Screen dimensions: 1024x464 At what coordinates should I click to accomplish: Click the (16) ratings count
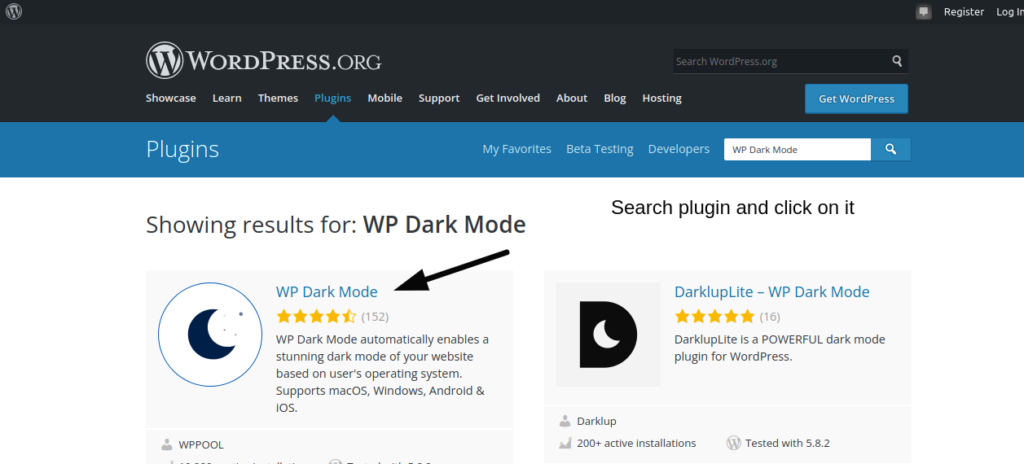pyautogui.click(x=770, y=317)
